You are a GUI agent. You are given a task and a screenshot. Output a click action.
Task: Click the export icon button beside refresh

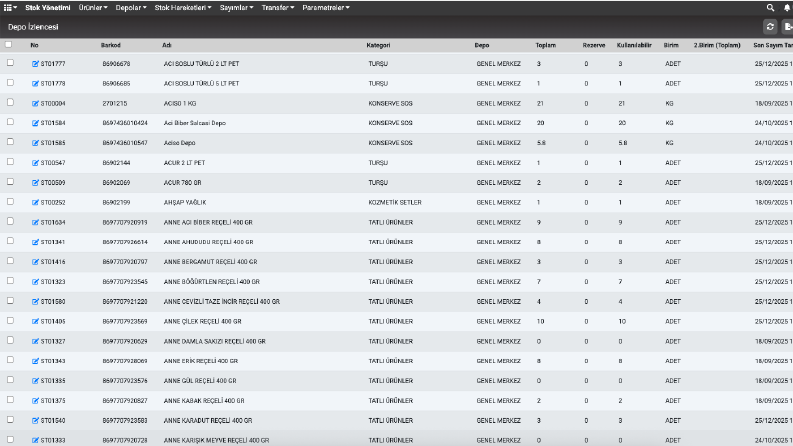(x=788, y=27)
